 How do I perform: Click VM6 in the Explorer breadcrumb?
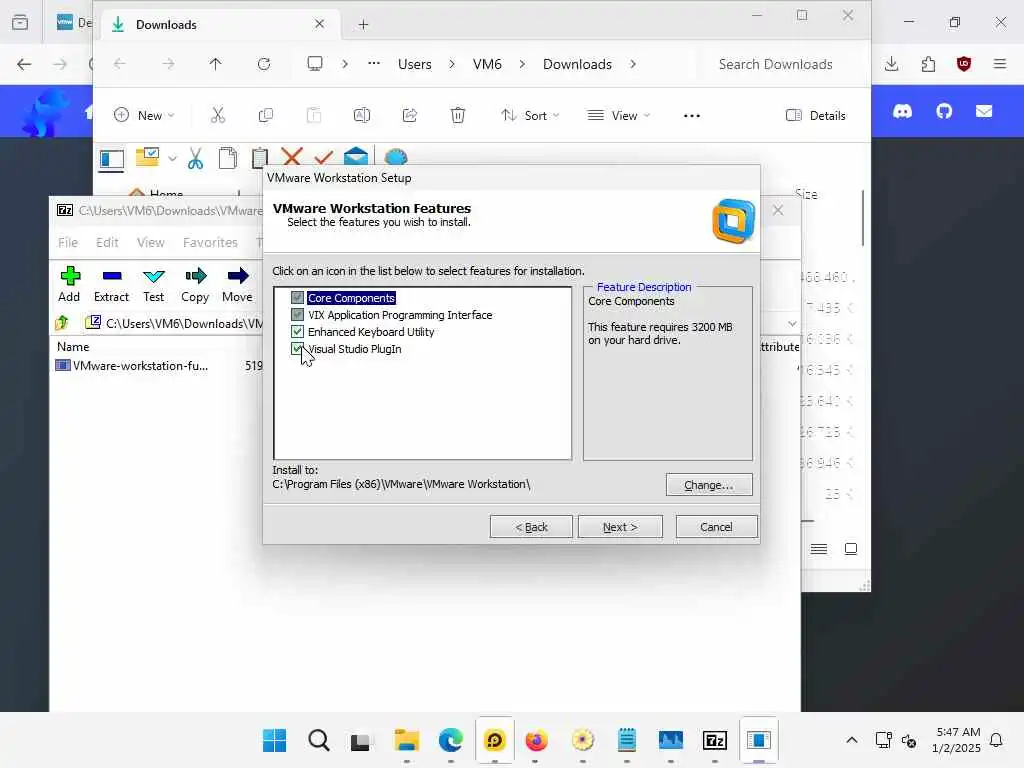point(487,64)
